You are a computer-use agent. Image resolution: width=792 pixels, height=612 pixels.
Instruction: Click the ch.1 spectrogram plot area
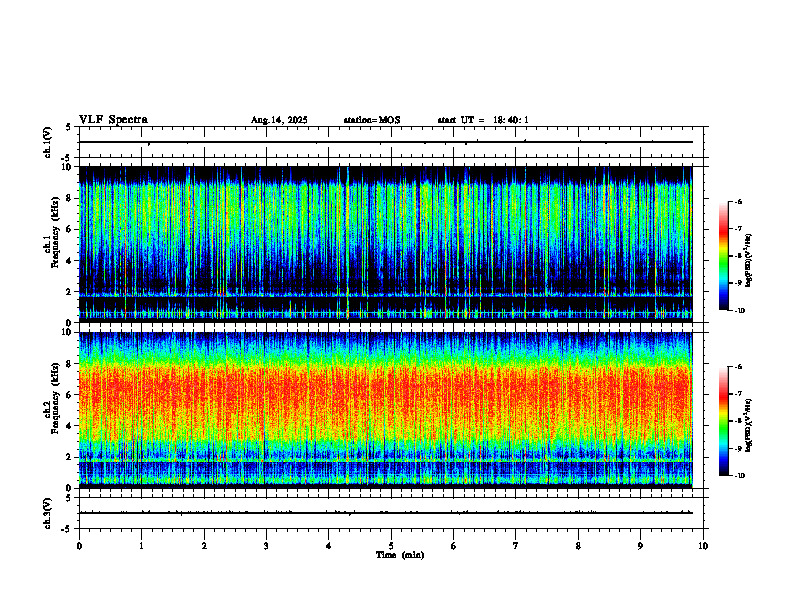[385, 244]
